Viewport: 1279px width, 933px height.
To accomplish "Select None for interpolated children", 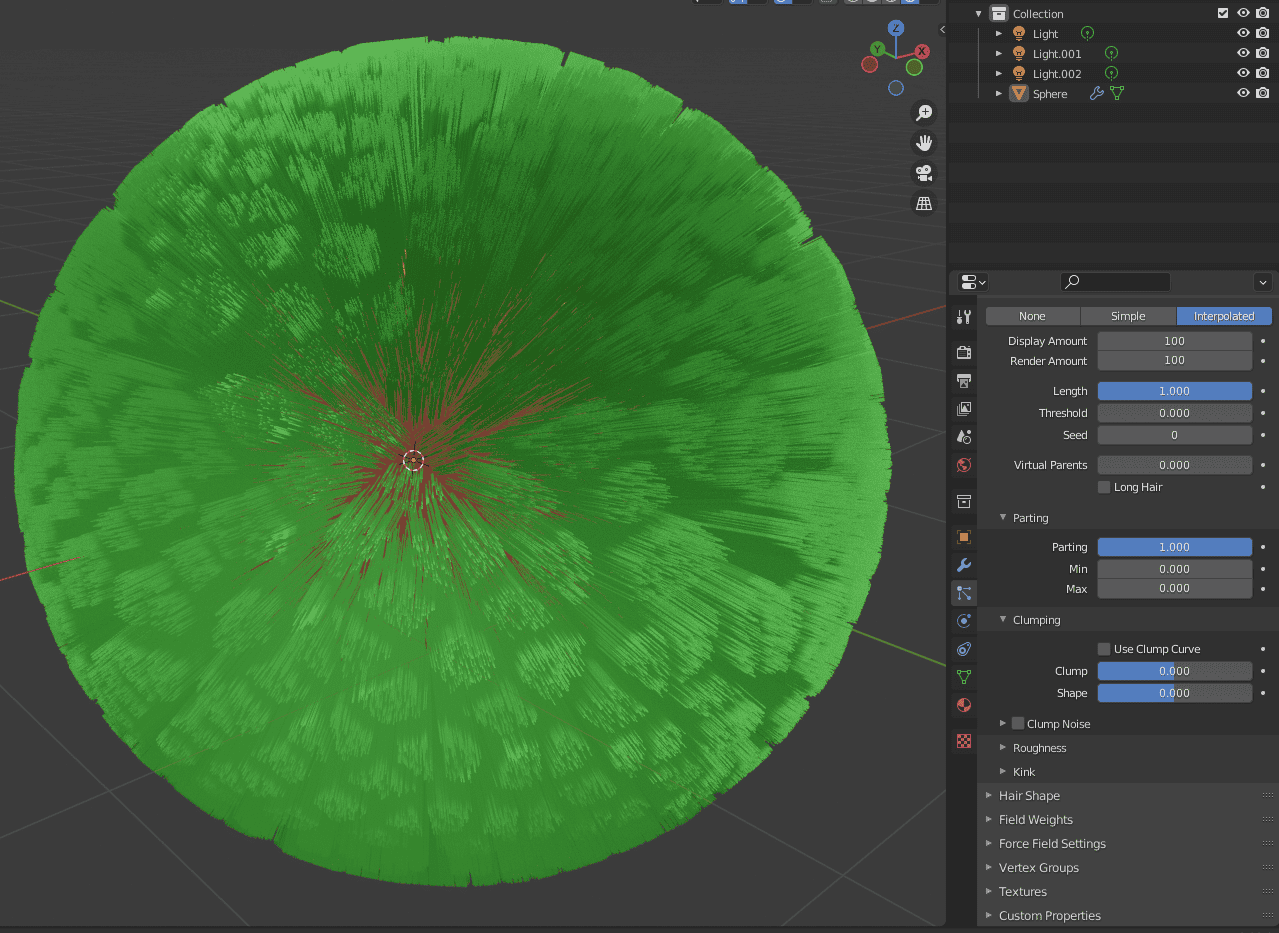I will coord(1032,315).
